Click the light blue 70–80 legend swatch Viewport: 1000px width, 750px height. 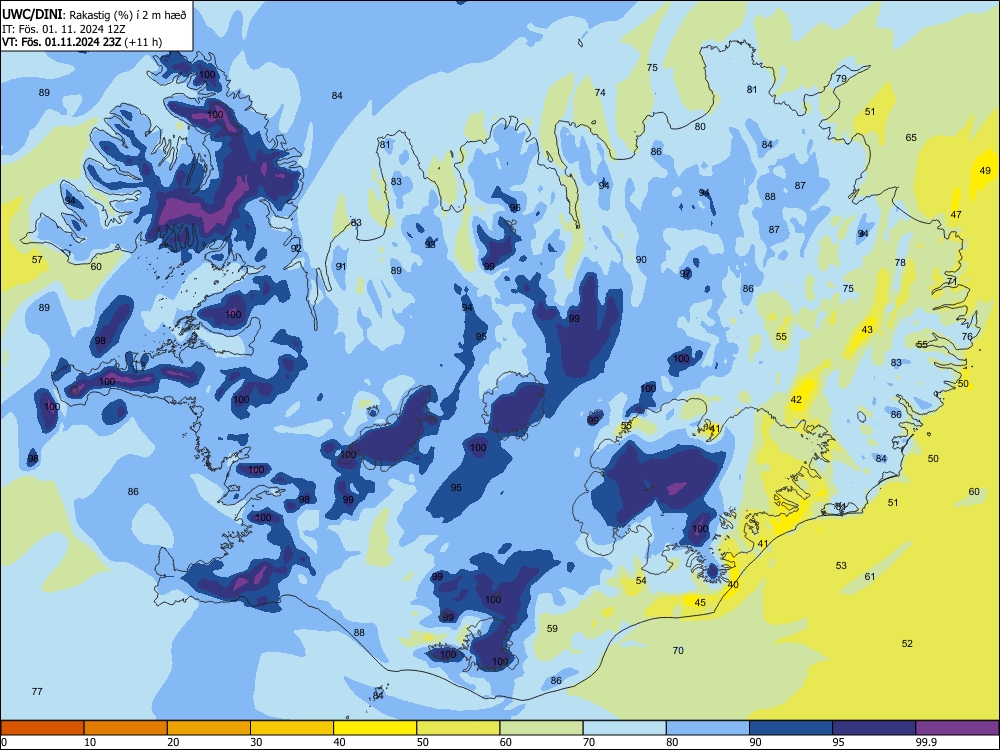coord(624,728)
